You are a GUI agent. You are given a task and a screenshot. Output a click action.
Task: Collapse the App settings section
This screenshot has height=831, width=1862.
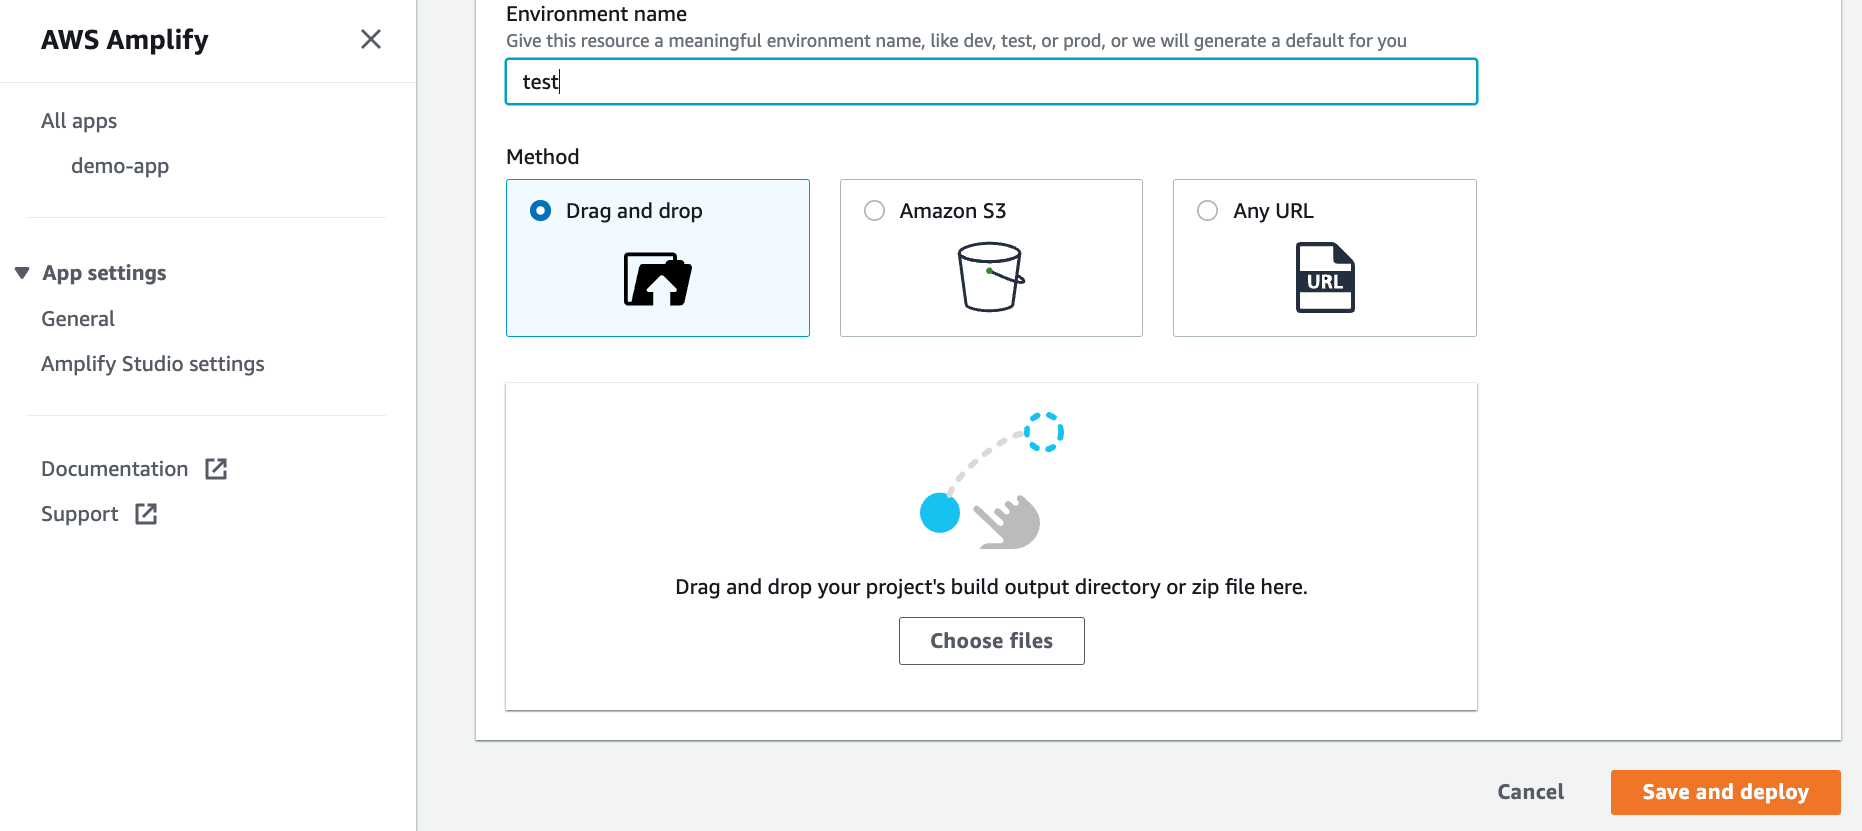[x=22, y=272]
